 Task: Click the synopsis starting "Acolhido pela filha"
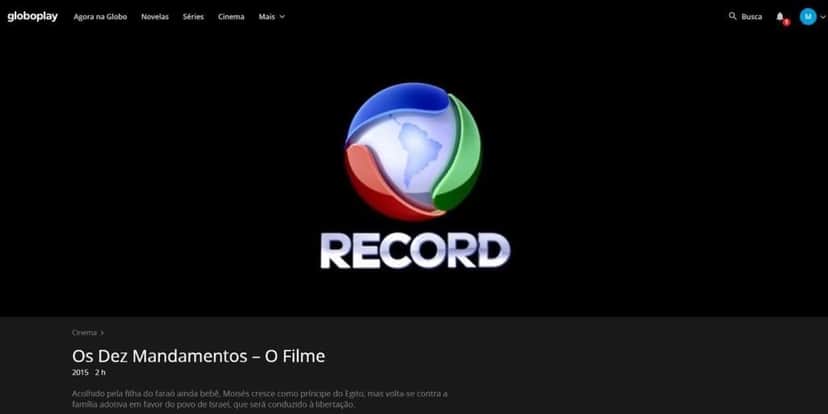tap(260, 399)
